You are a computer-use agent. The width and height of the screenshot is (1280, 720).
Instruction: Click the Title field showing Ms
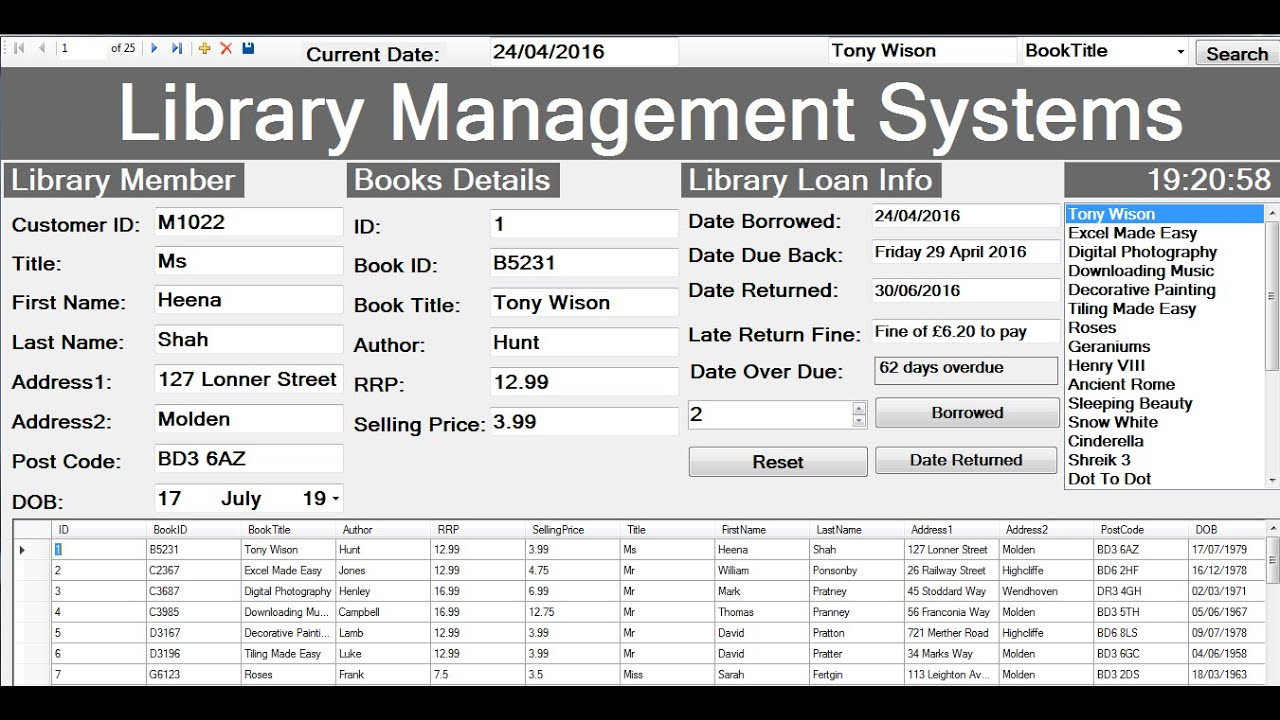[x=249, y=261]
